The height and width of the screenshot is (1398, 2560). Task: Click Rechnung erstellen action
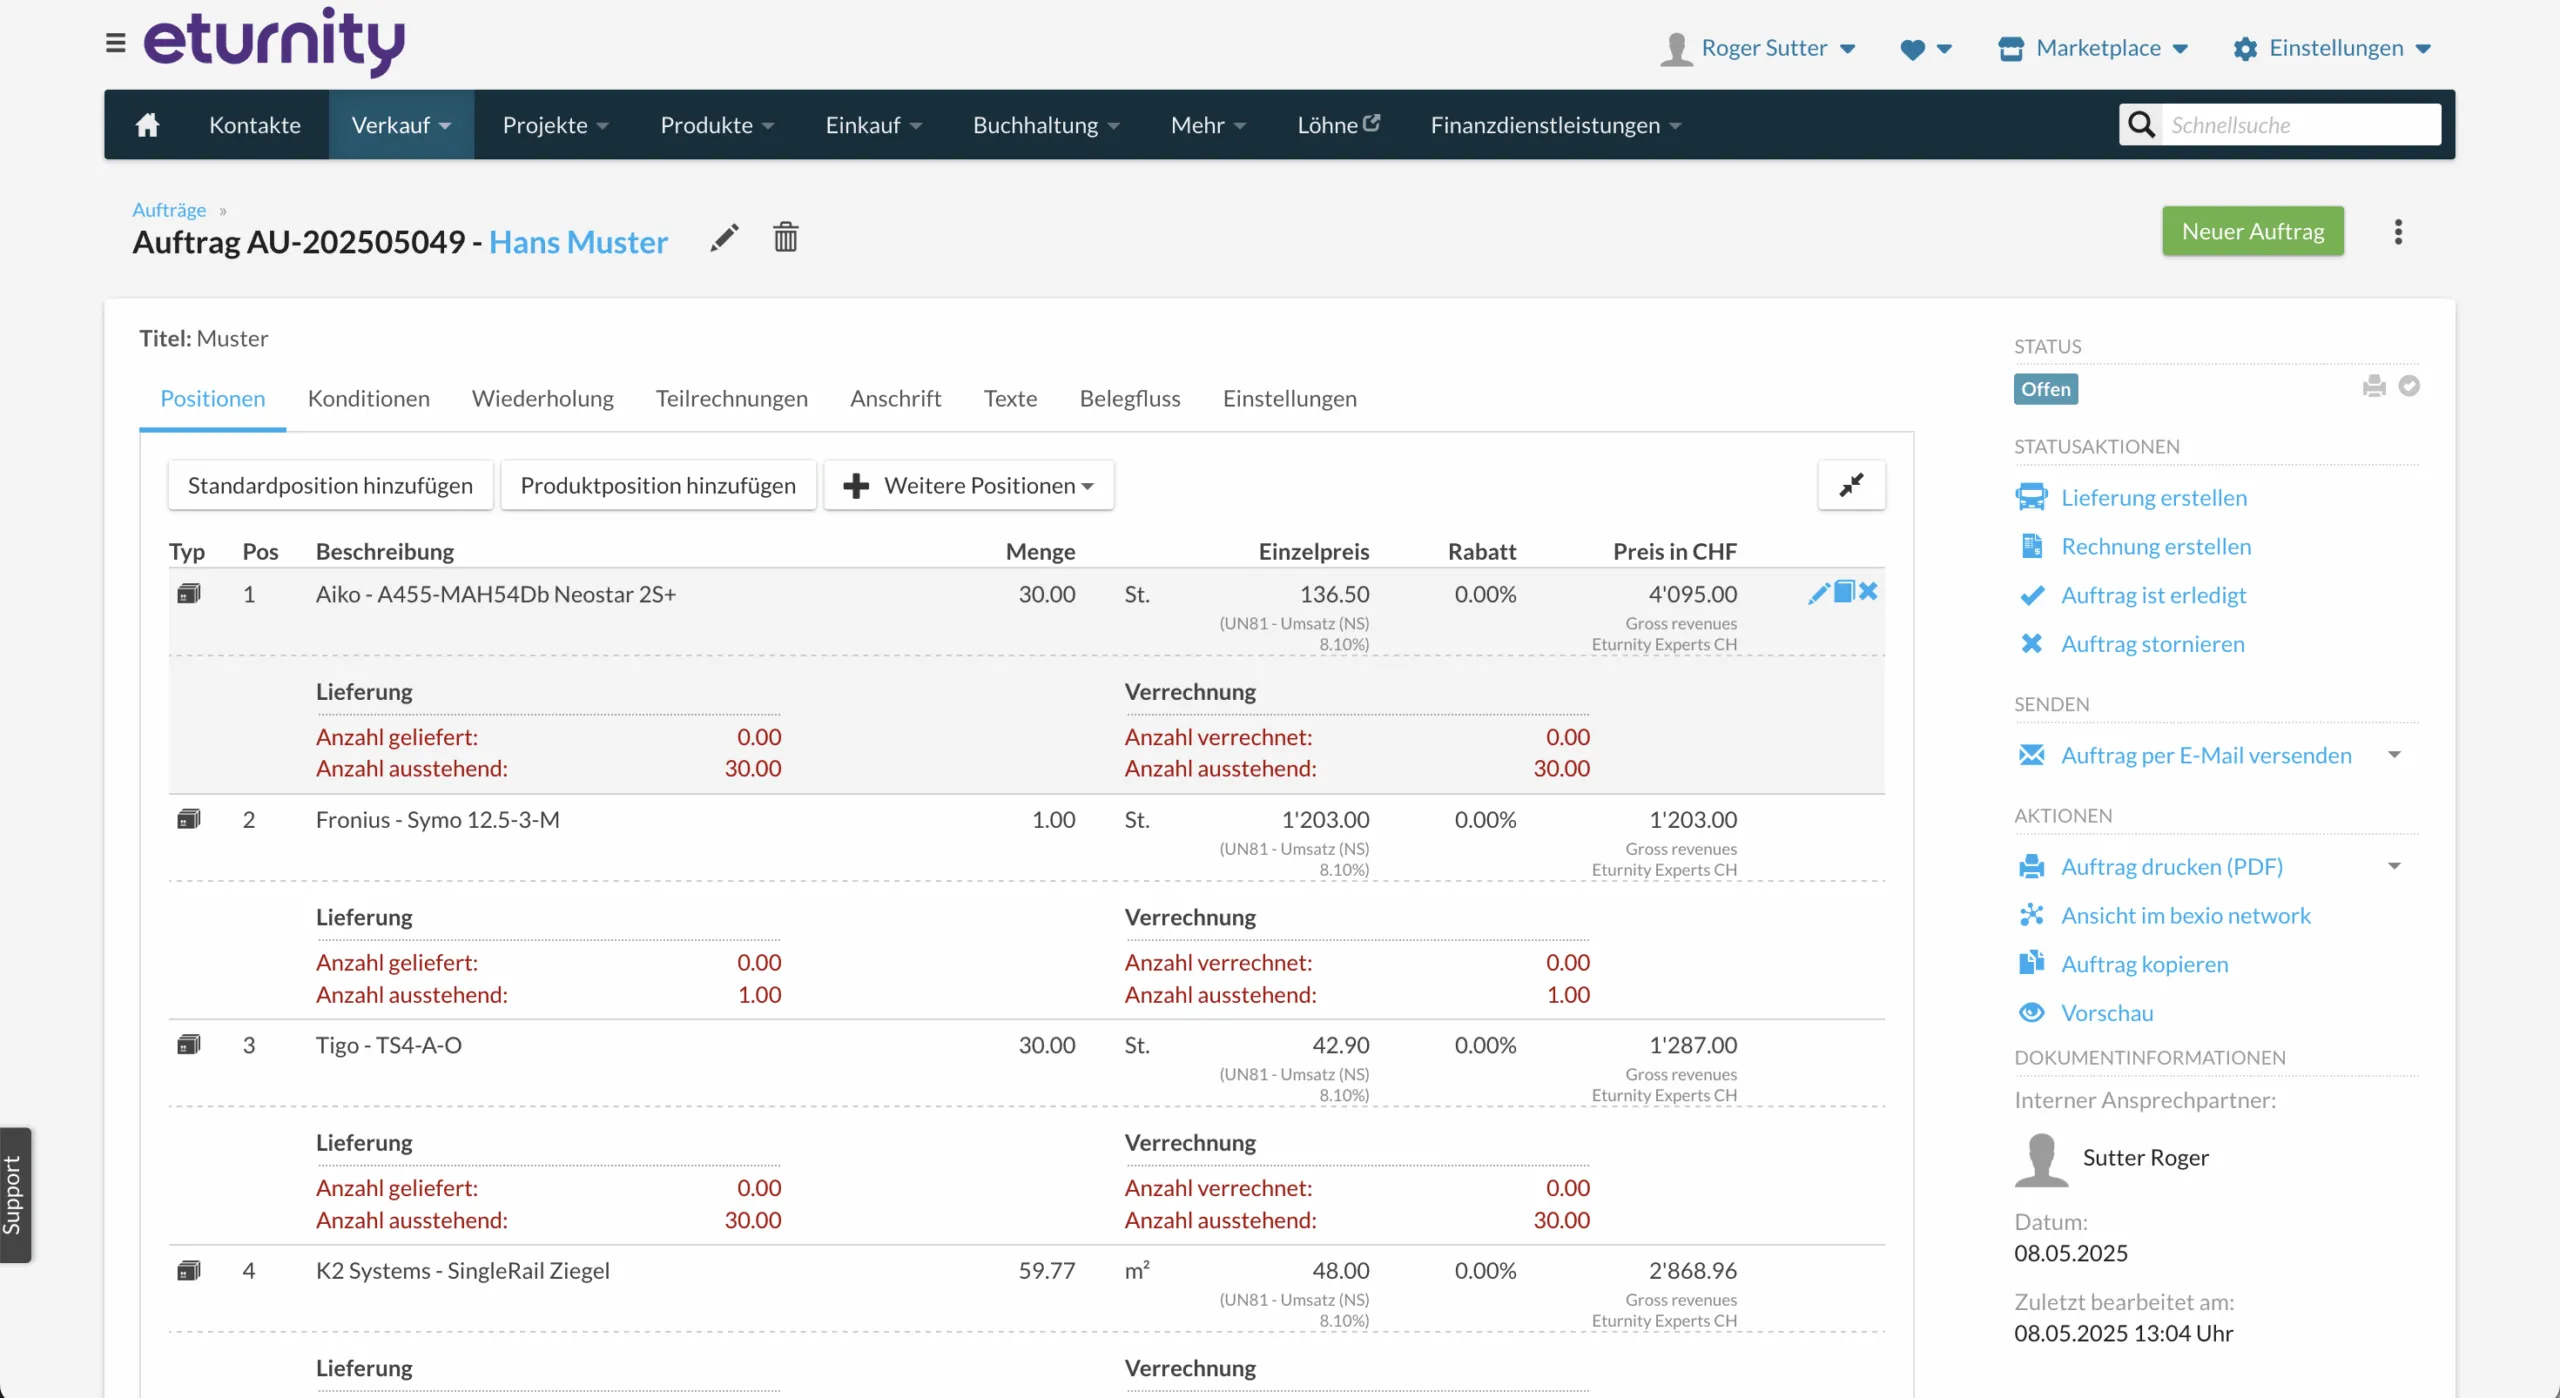coord(2156,546)
